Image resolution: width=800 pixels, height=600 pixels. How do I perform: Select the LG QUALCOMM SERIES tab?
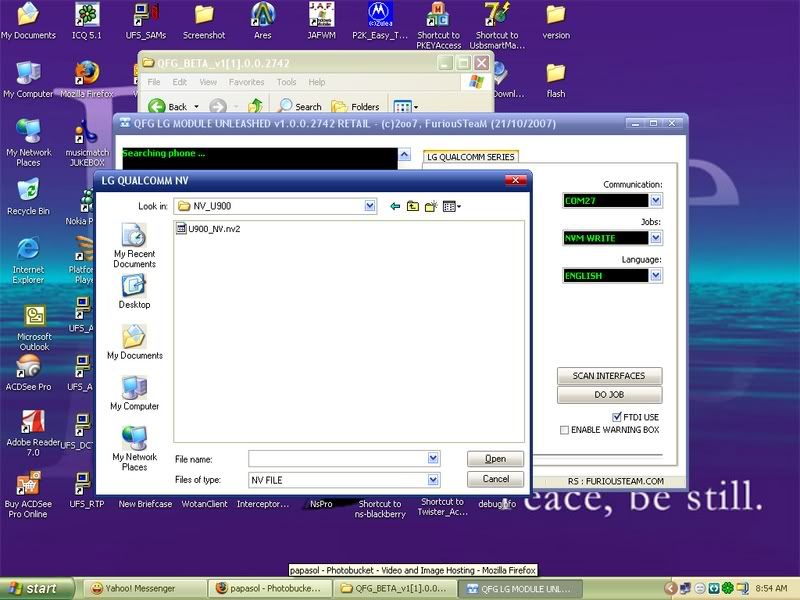pyautogui.click(x=470, y=157)
